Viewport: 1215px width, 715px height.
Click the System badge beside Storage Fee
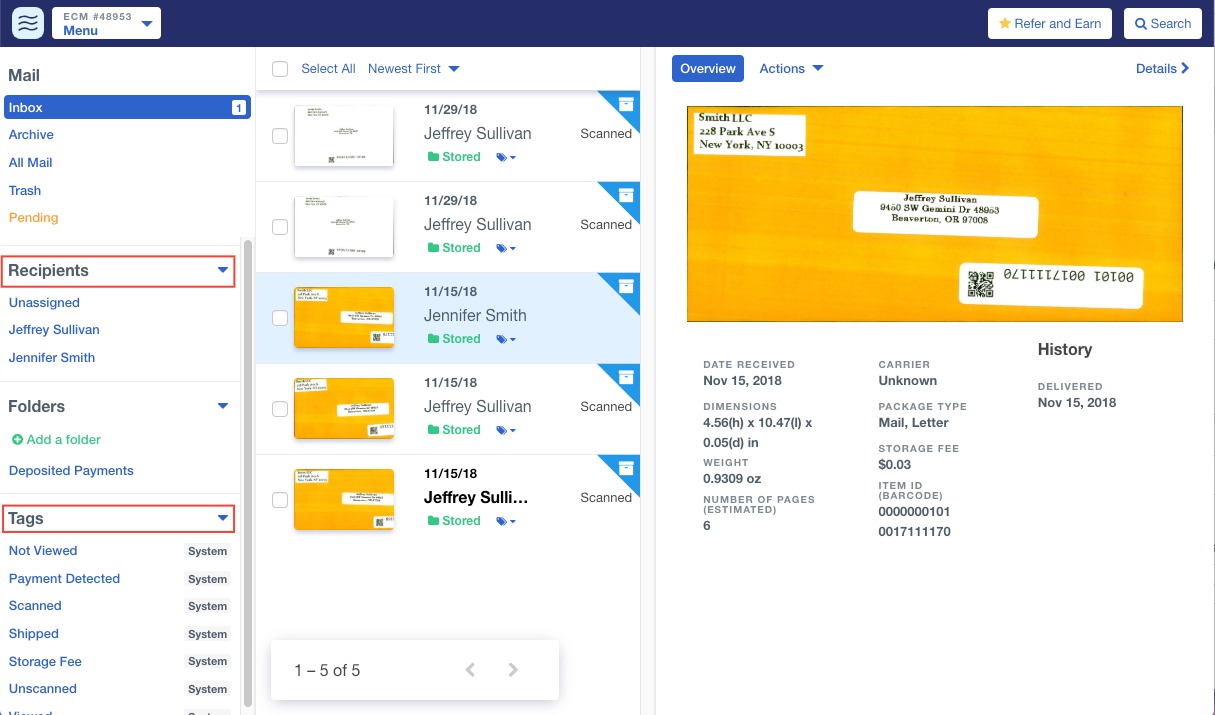(x=207, y=662)
